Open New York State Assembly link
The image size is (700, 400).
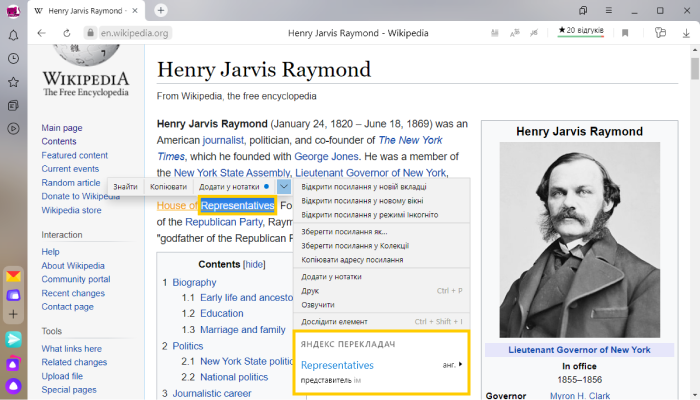pyautogui.click(x=232, y=173)
